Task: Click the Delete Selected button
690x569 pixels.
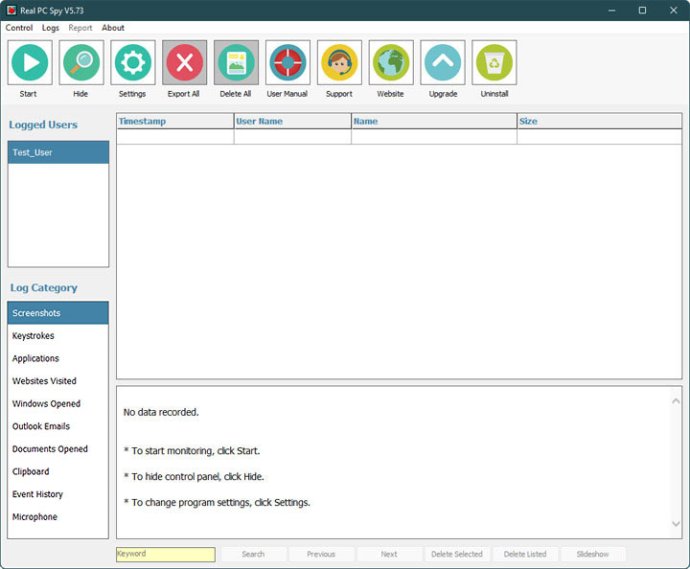Action: 457,554
